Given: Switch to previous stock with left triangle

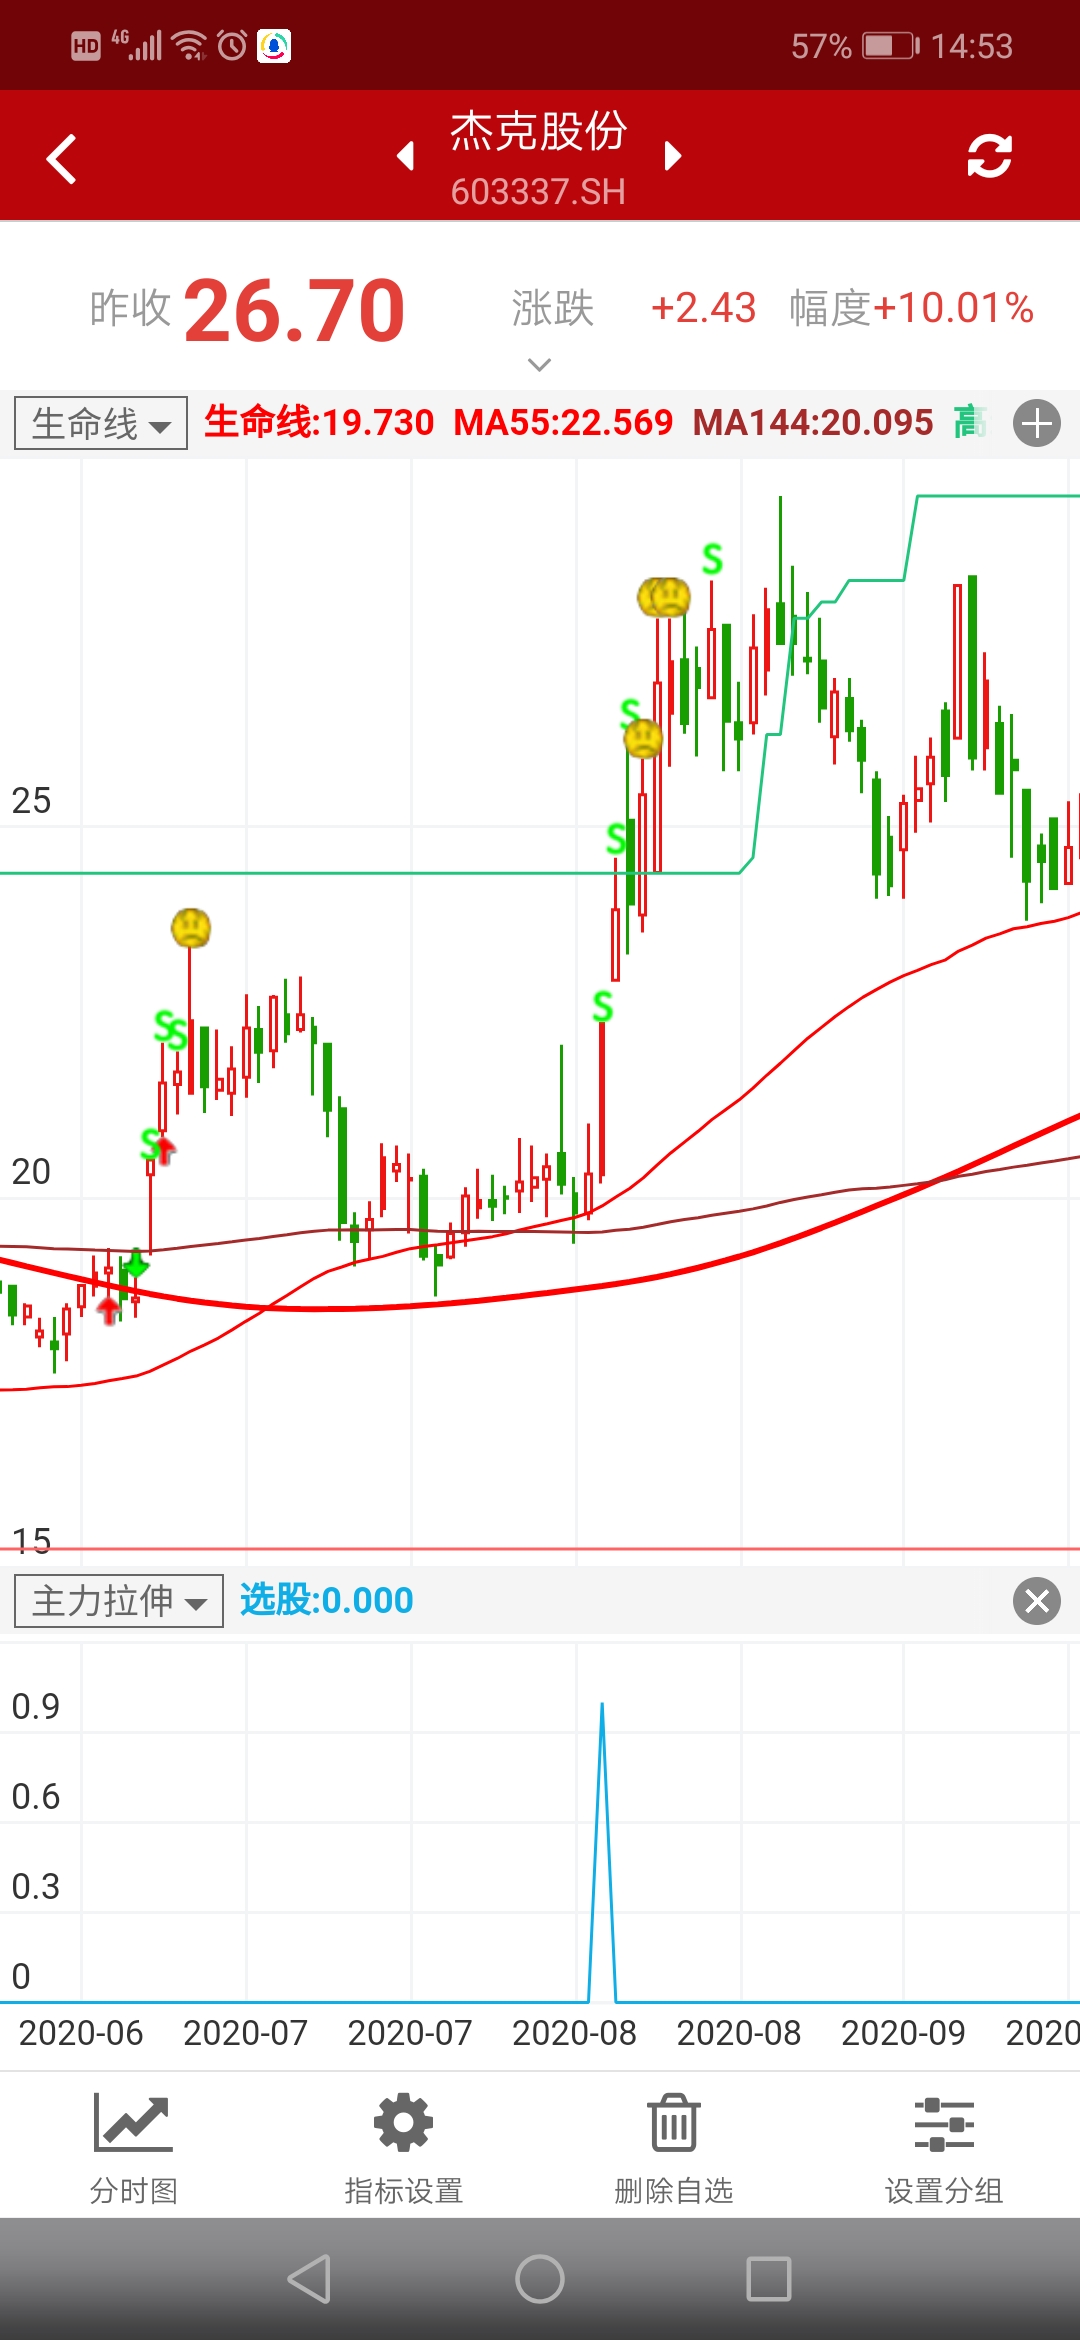Looking at the screenshot, I should (405, 156).
